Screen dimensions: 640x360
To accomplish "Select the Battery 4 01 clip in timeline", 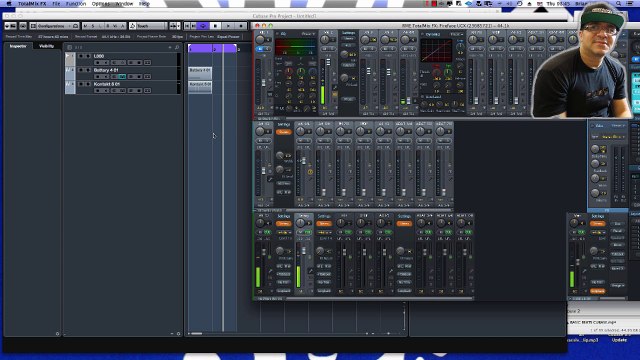I will (x=200, y=73).
